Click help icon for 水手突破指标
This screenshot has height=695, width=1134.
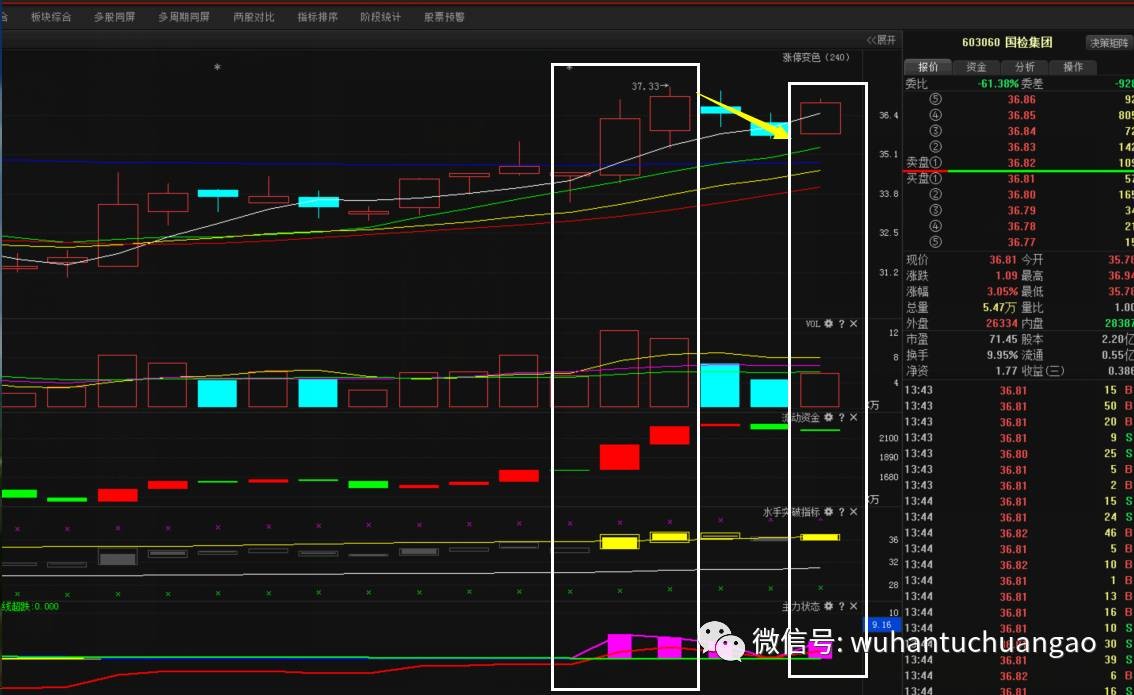841,511
